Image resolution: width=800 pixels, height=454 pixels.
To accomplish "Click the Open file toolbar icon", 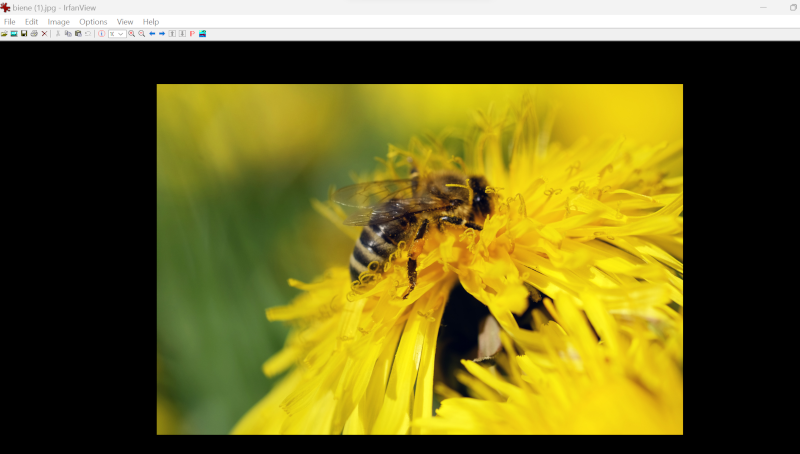I will click(4, 34).
